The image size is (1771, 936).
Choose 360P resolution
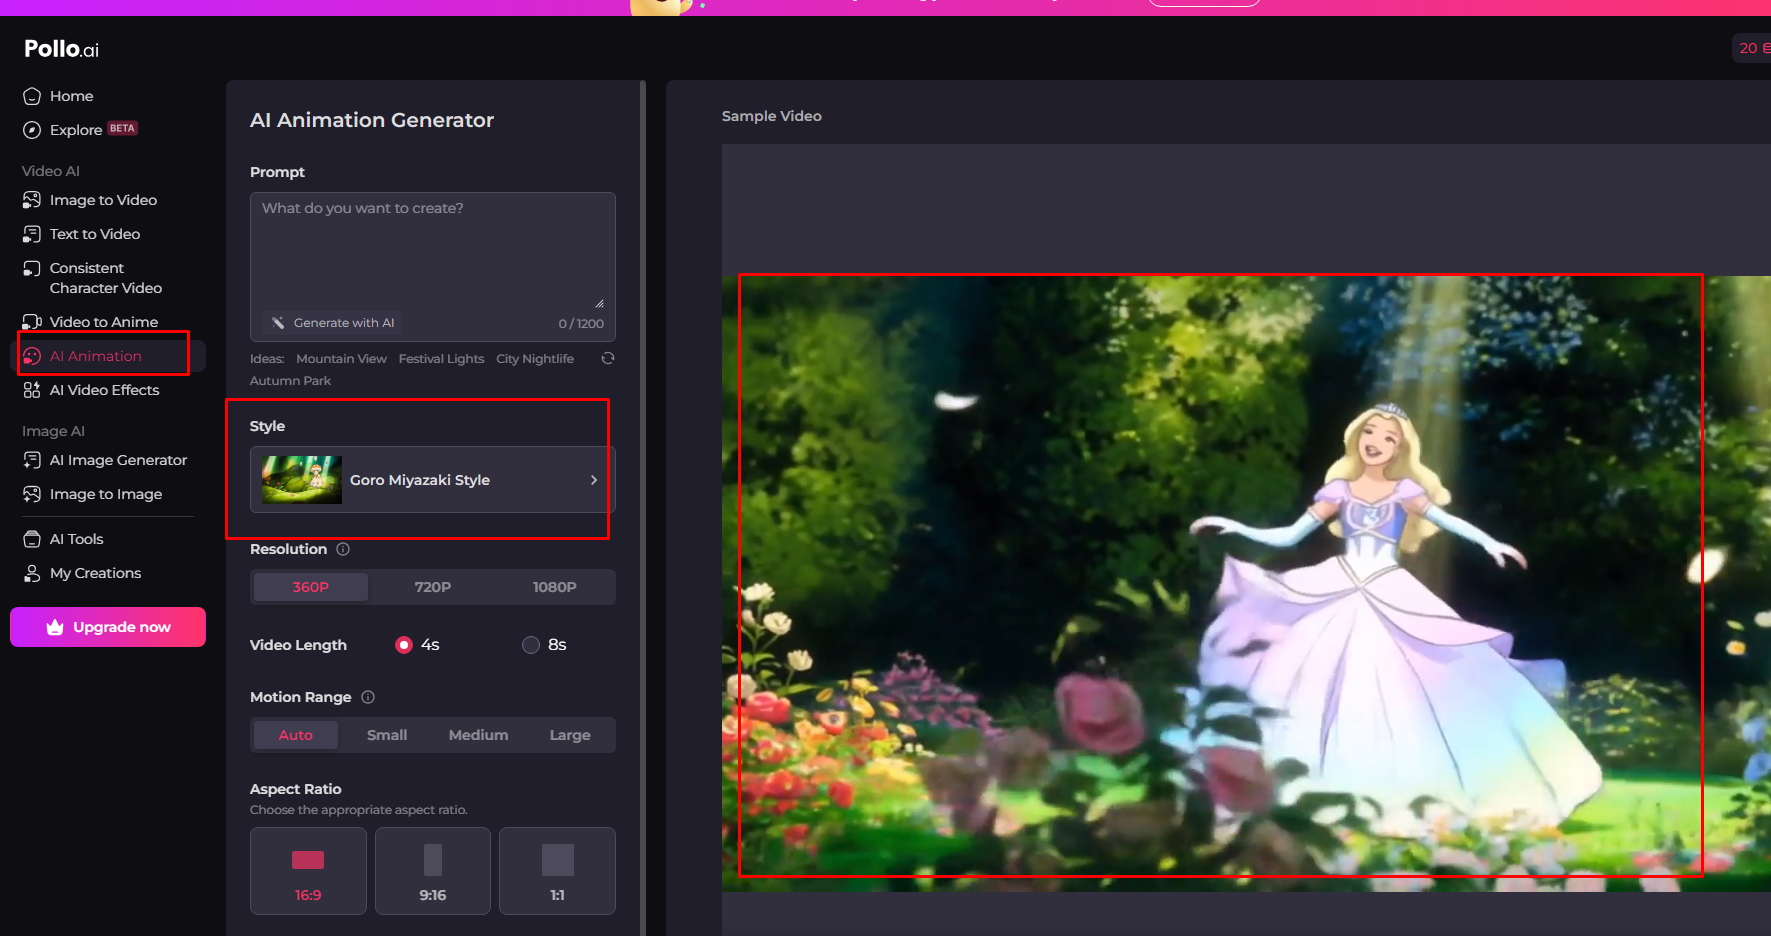pos(311,587)
